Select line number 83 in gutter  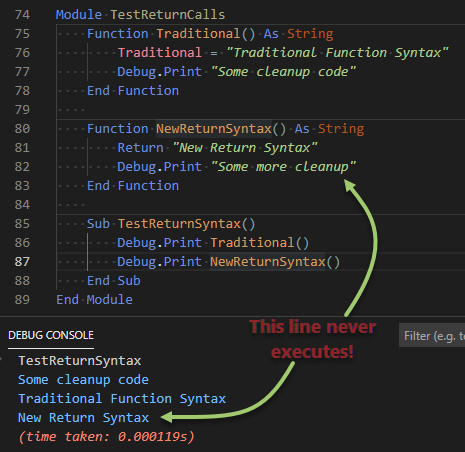coord(22,186)
